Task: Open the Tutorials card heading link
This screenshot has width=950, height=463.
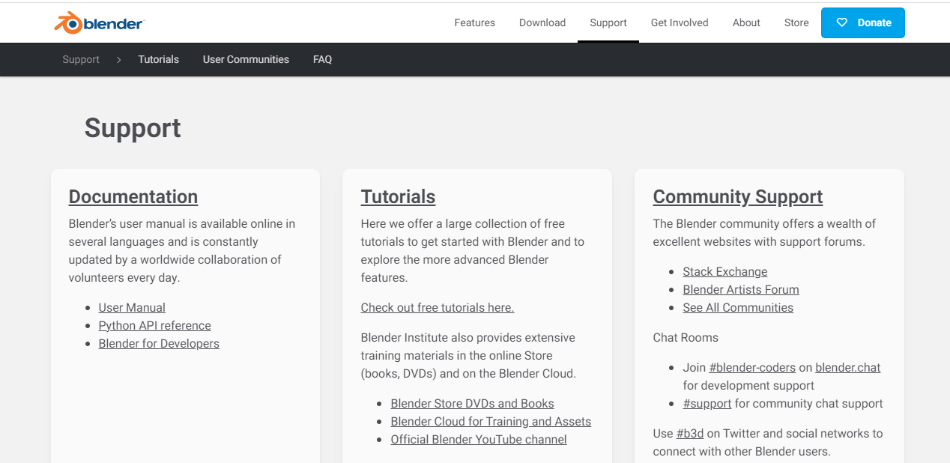Action: click(x=398, y=197)
